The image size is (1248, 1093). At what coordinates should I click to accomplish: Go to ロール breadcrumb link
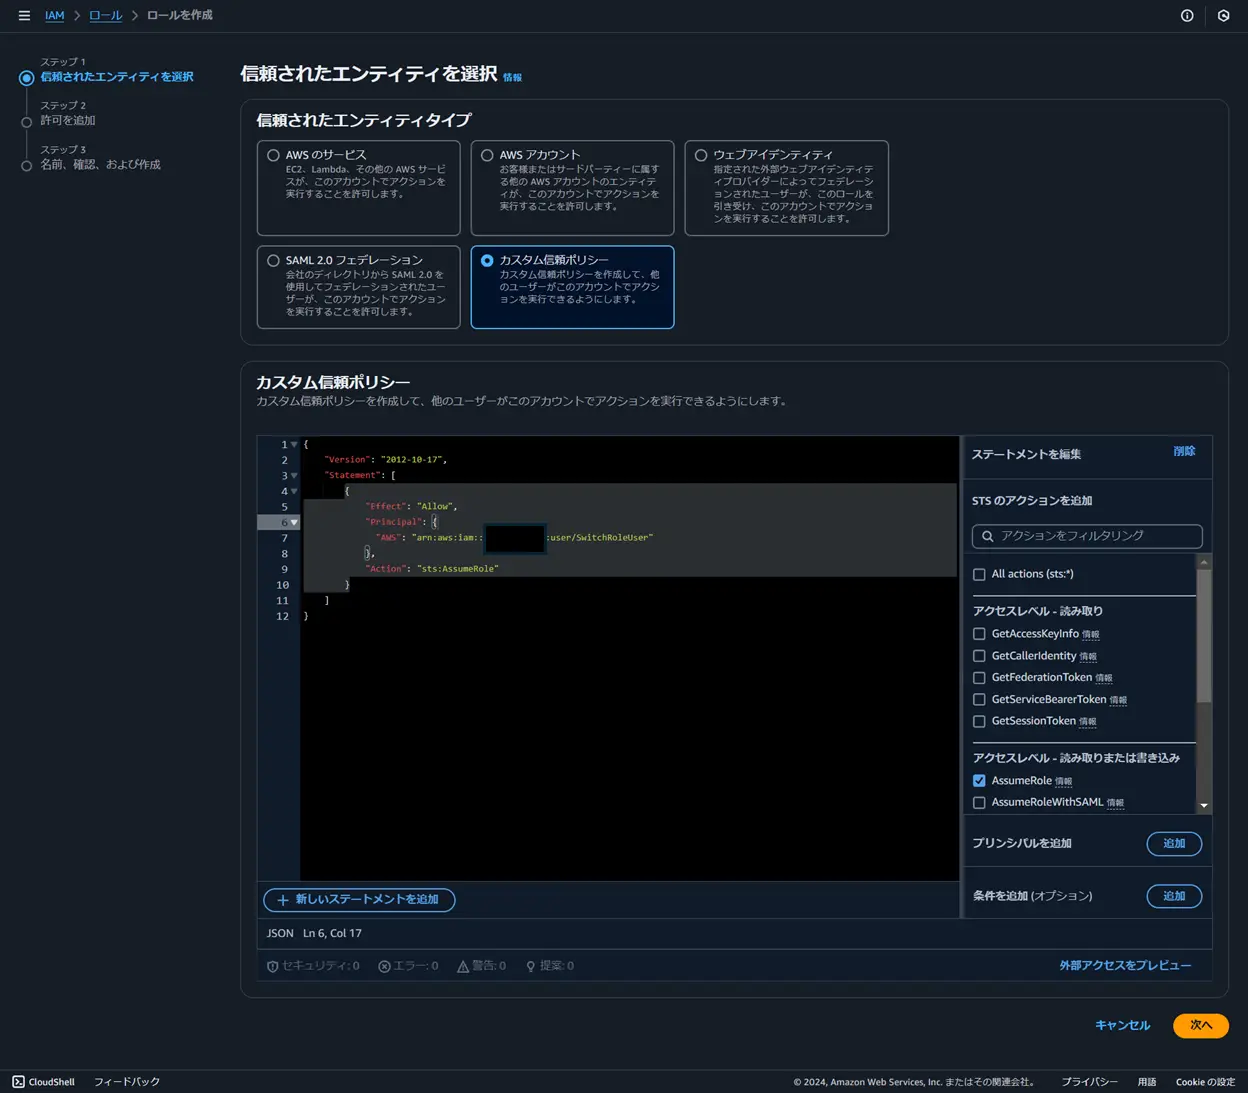[x=105, y=16]
